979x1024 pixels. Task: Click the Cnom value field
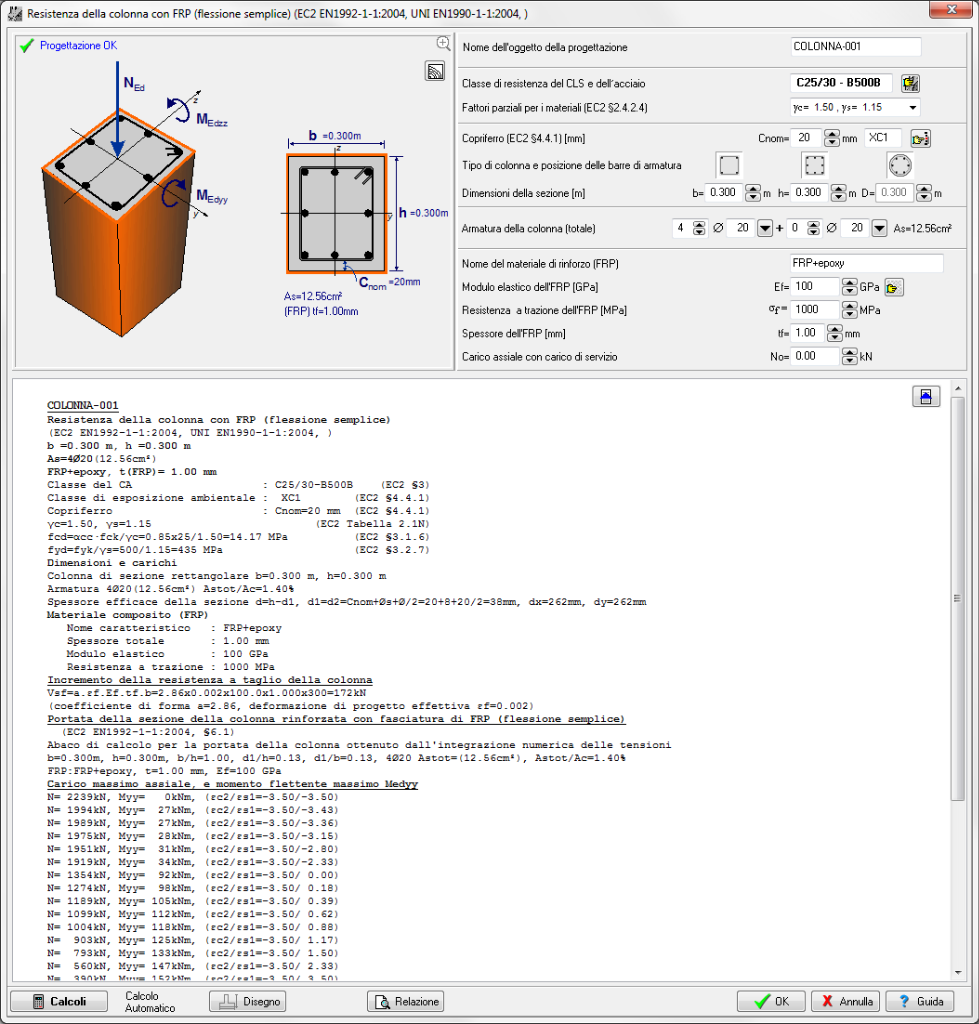coord(807,138)
